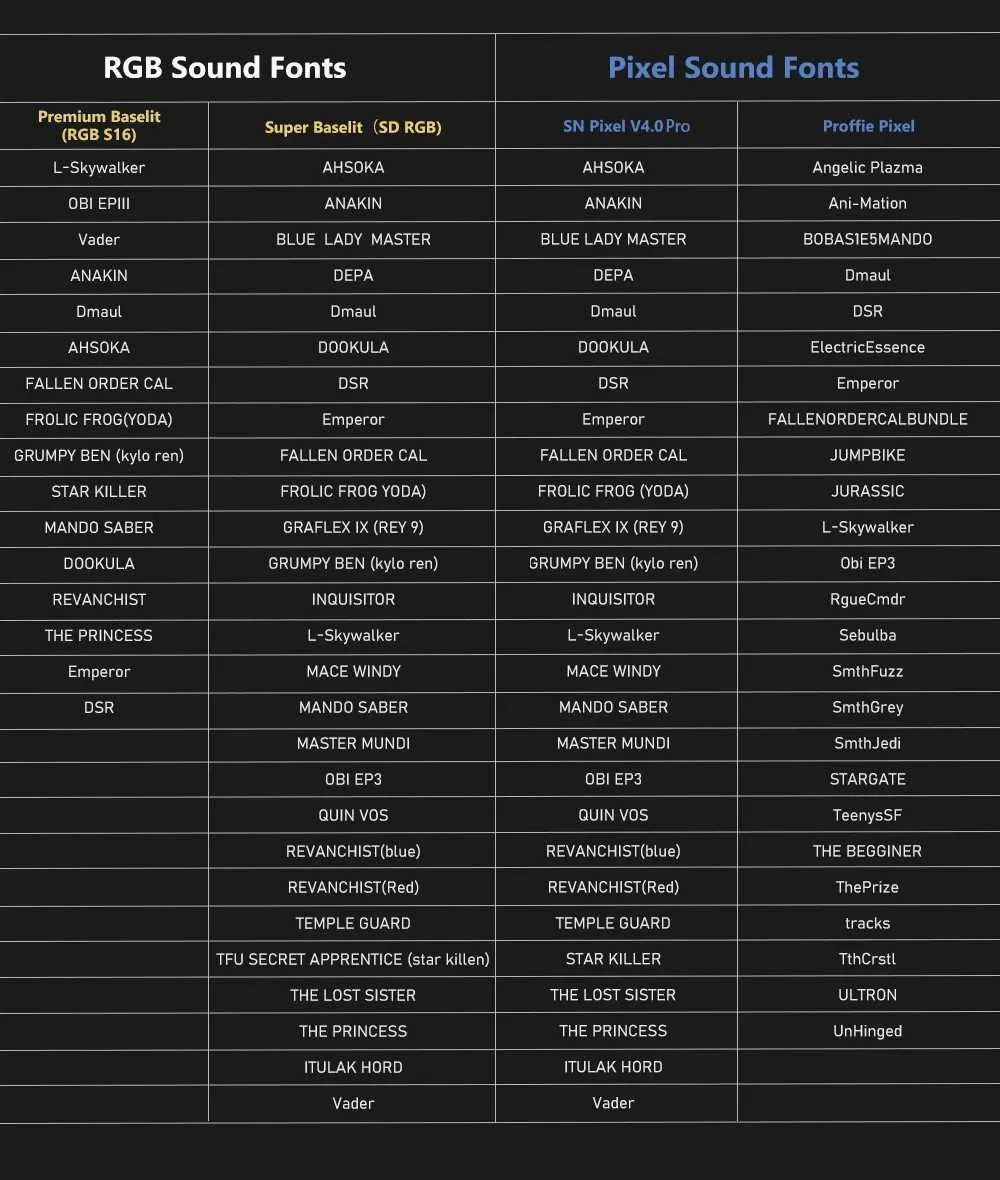Click the UnHinged font cell
The height and width of the screenshot is (1180, 1000).
point(867,1031)
